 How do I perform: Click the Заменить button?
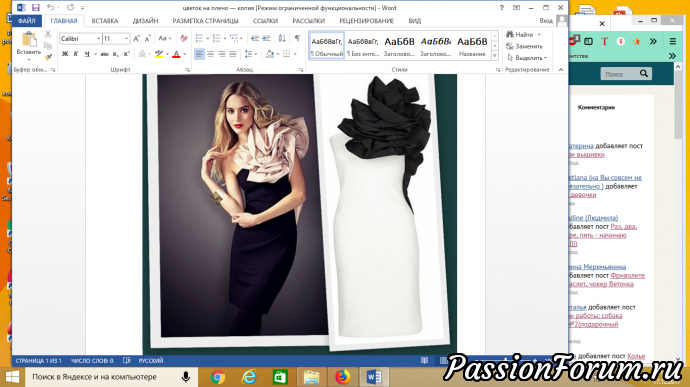coord(524,46)
